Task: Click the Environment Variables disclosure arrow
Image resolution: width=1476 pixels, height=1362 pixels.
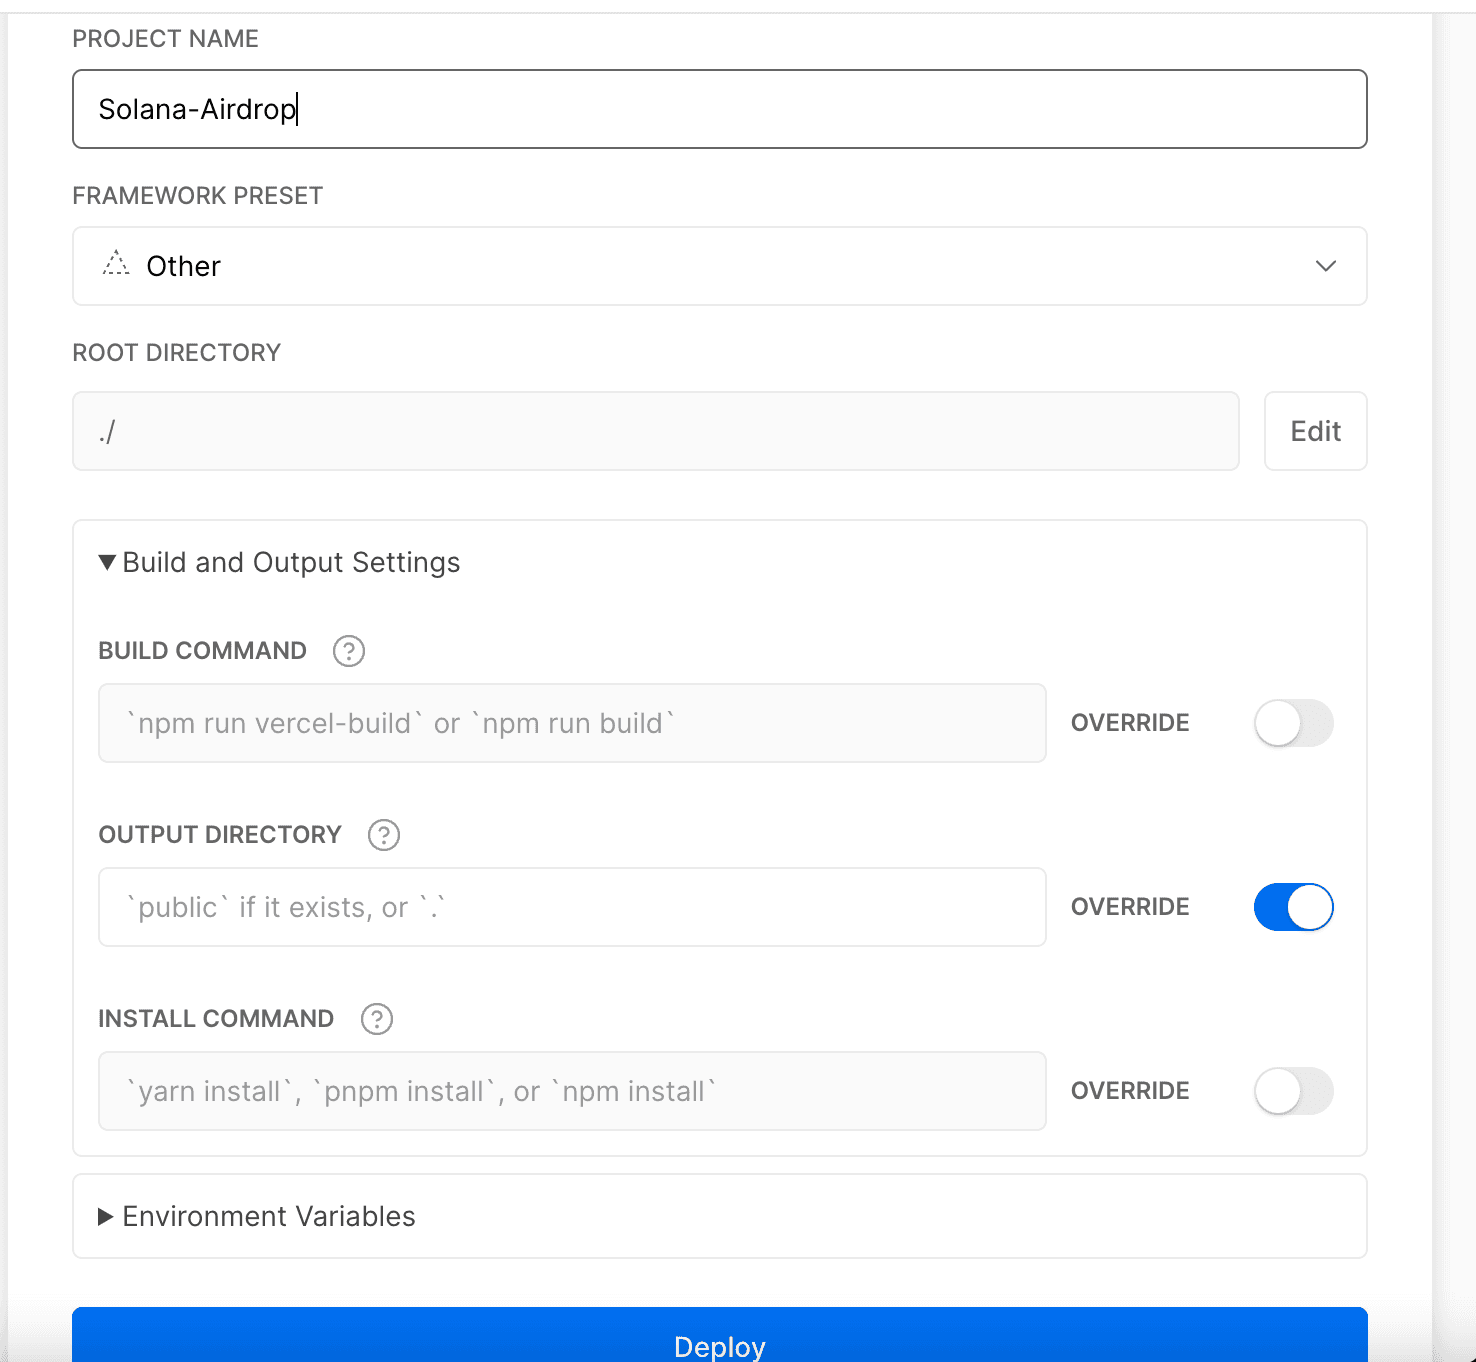Action: coord(105,1216)
